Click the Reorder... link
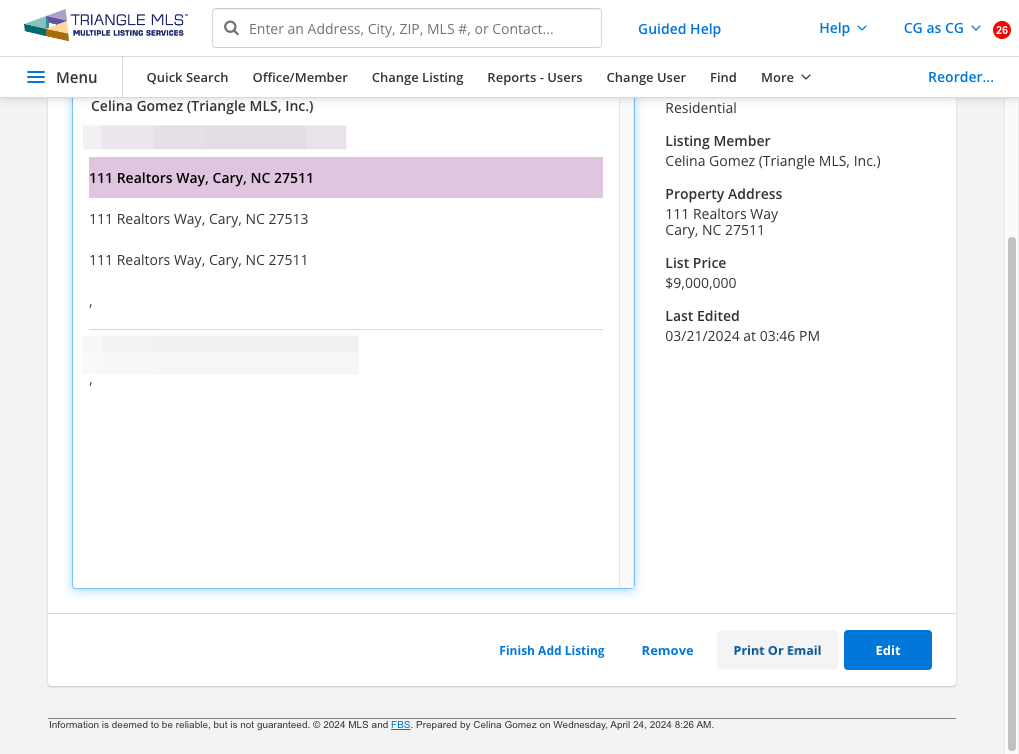The width and height of the screenshot is (1019, 754). point(961,77)
